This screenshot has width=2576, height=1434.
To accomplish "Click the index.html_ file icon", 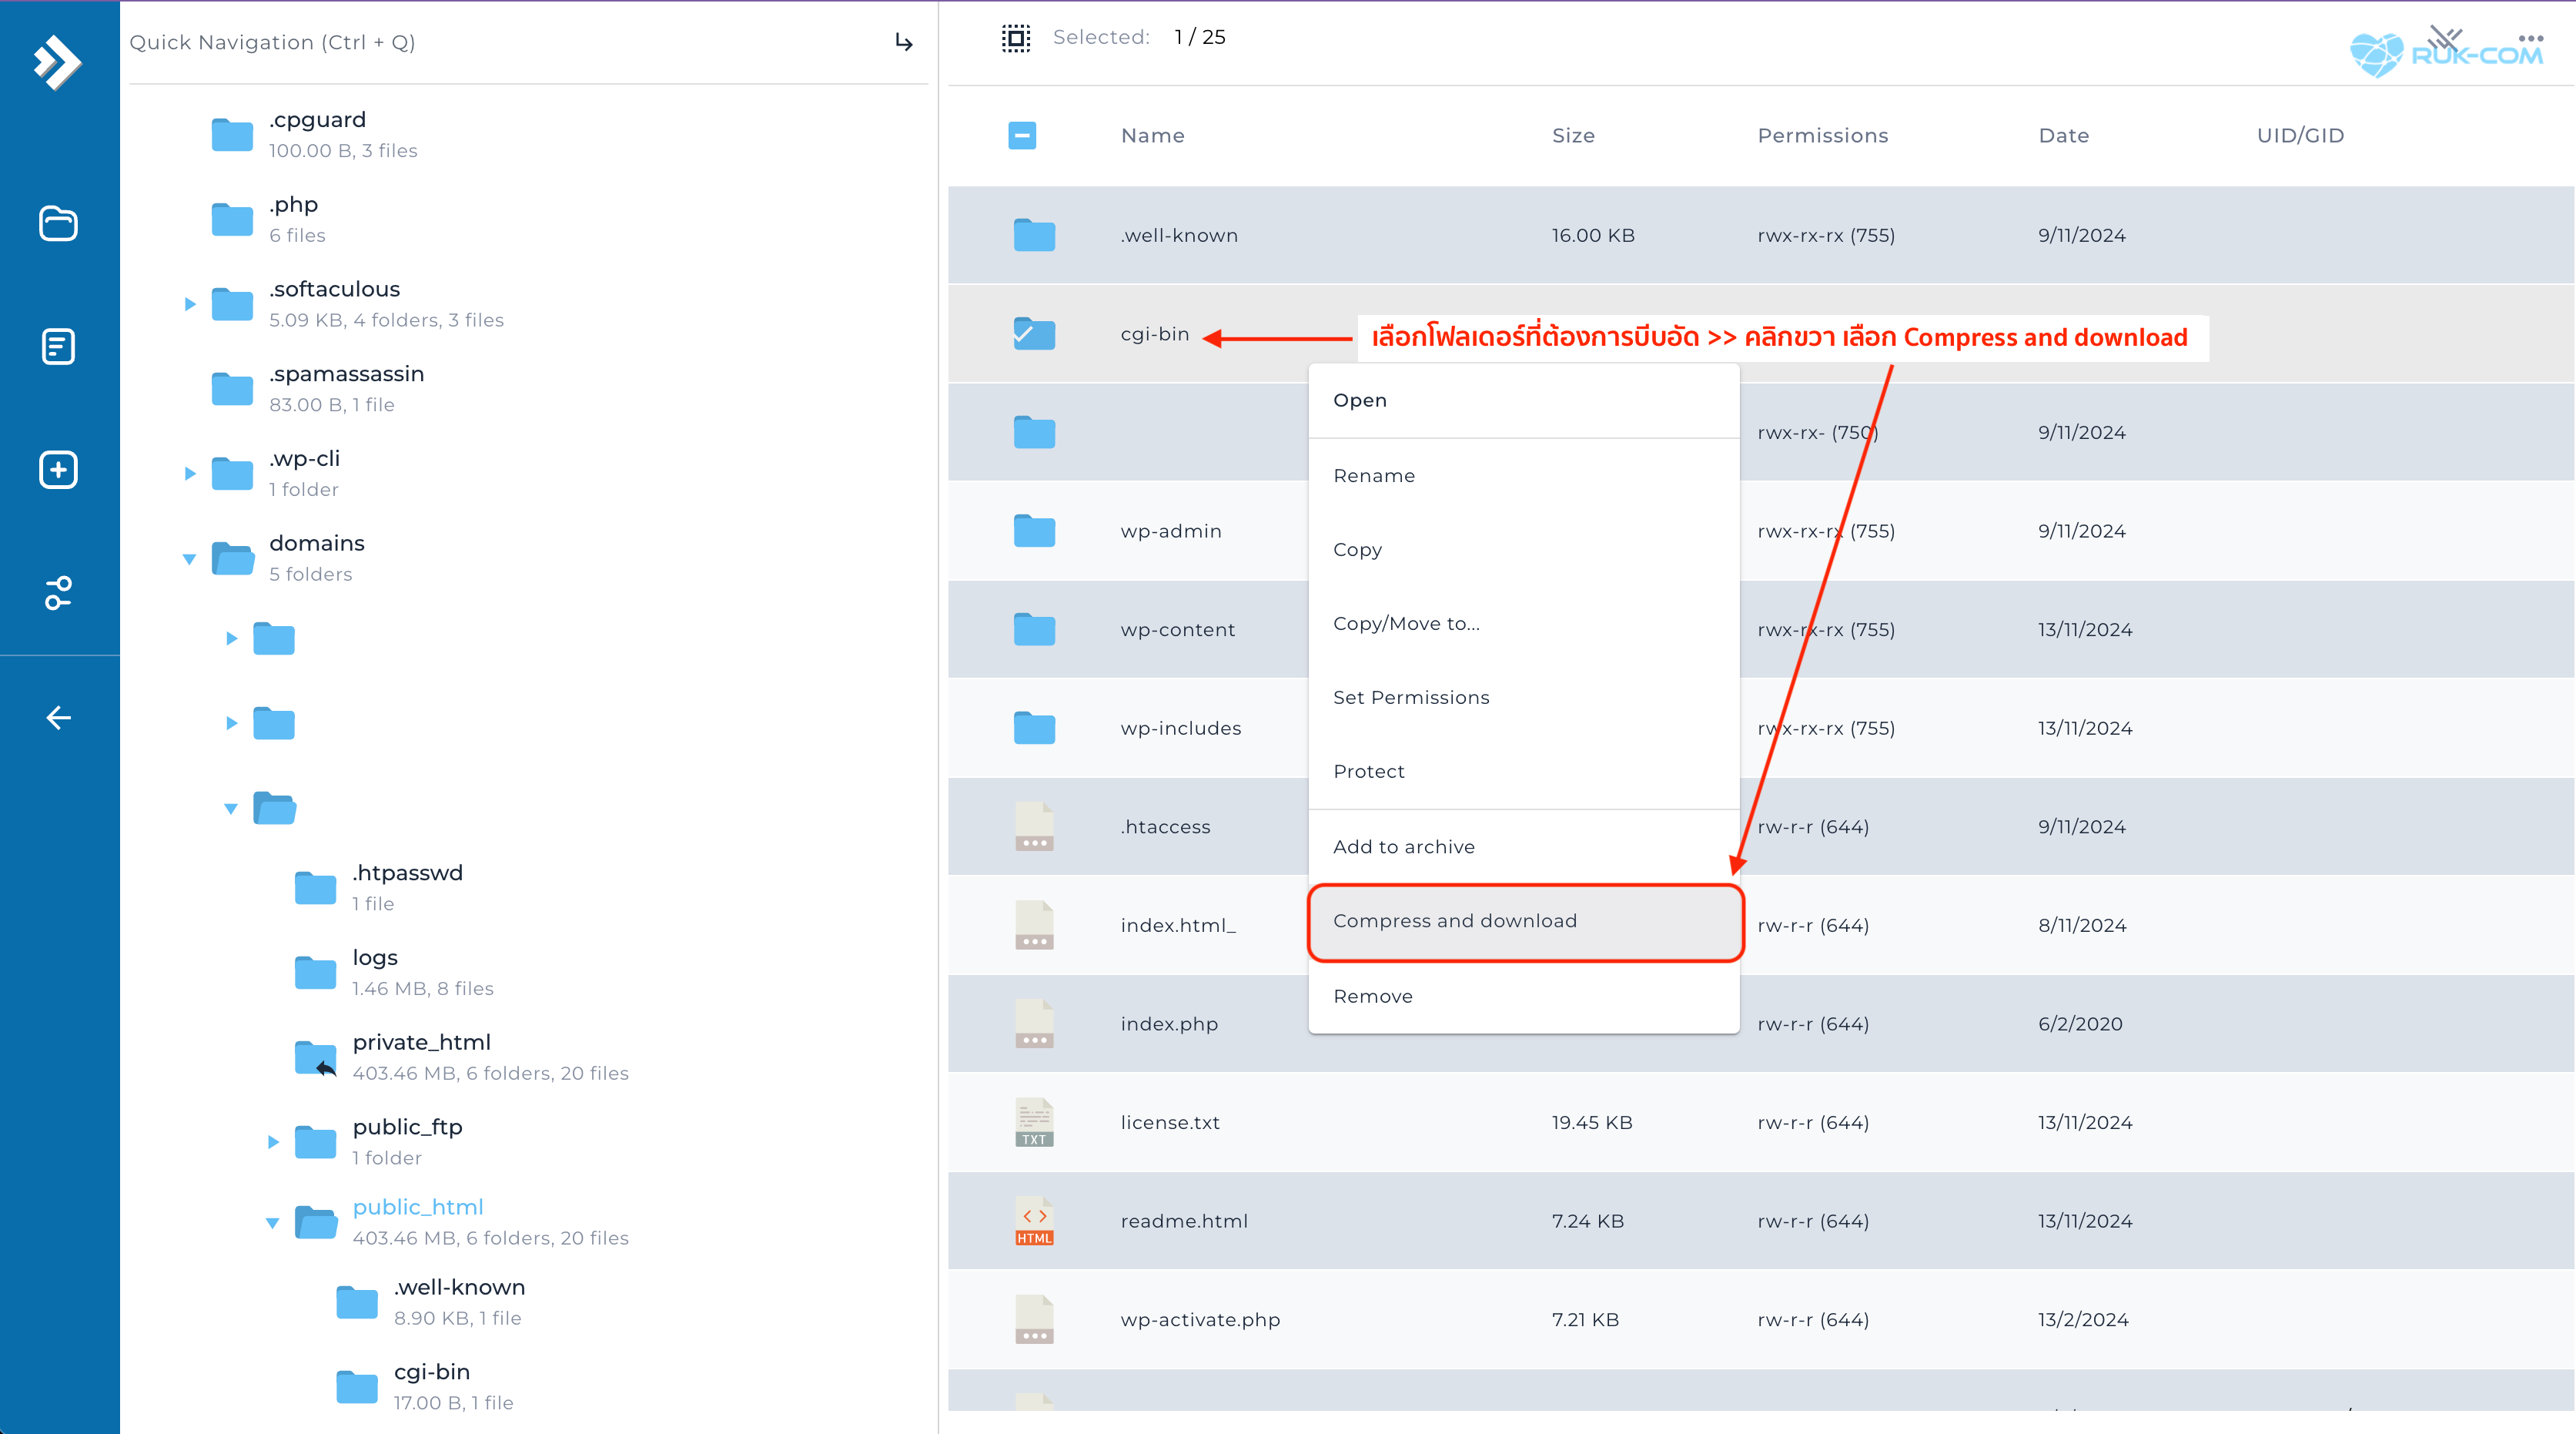I will [x=1034, y=925].
